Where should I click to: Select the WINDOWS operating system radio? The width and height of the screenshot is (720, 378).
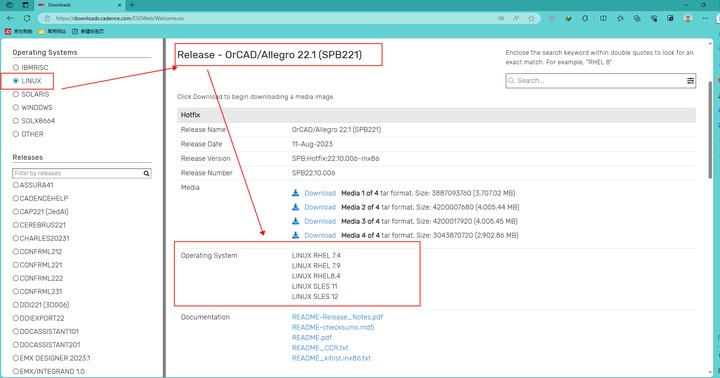pos(16,107)
